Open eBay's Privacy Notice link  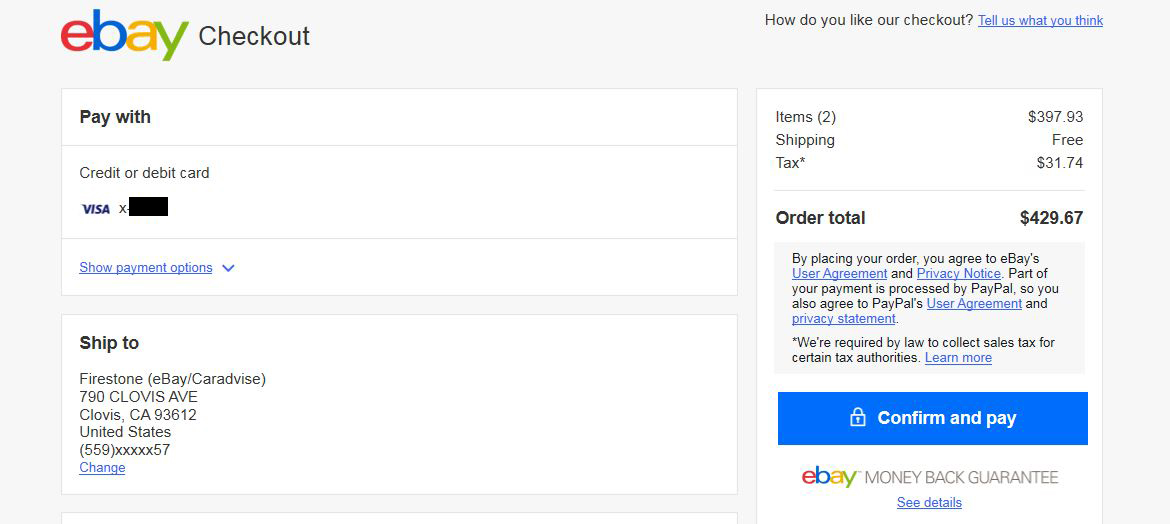(x=958, y=273)
